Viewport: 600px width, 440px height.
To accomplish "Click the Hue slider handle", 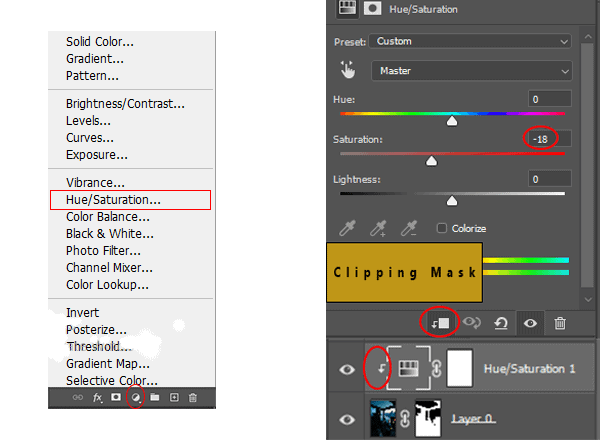I will point(452,121).
